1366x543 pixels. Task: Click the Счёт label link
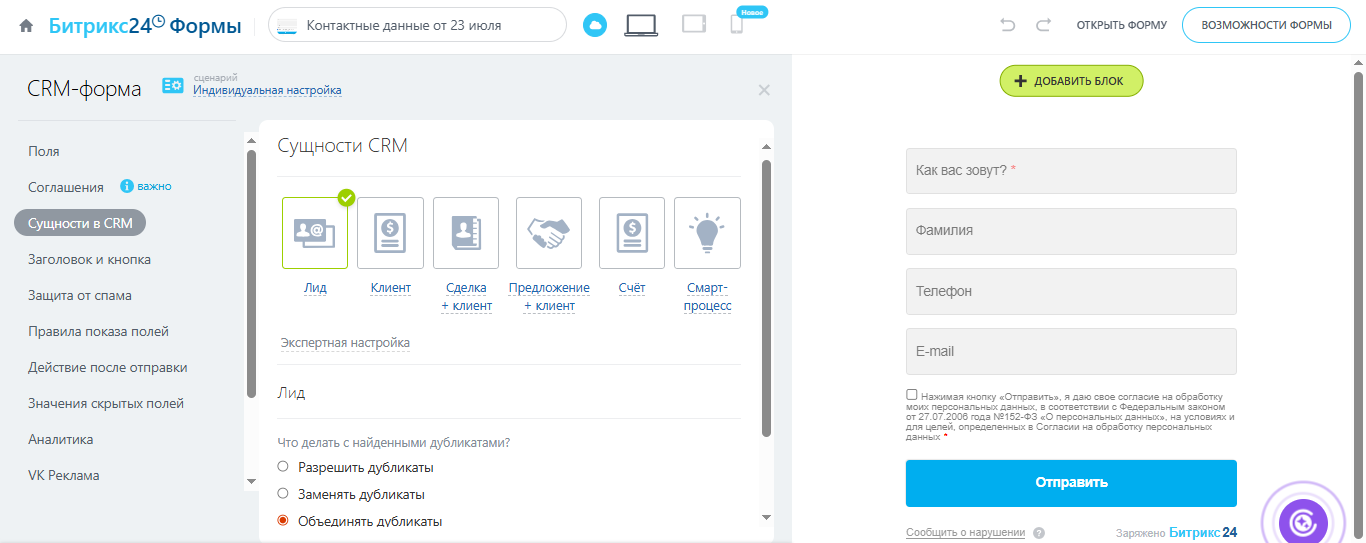tap(632, 288)
